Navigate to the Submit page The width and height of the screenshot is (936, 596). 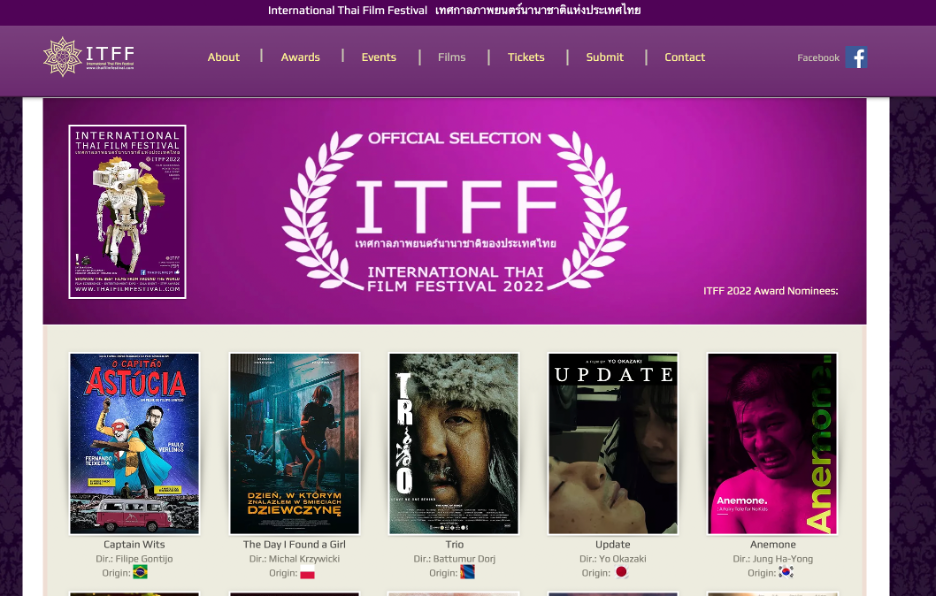pyautogui.click(x=605, y=57)
